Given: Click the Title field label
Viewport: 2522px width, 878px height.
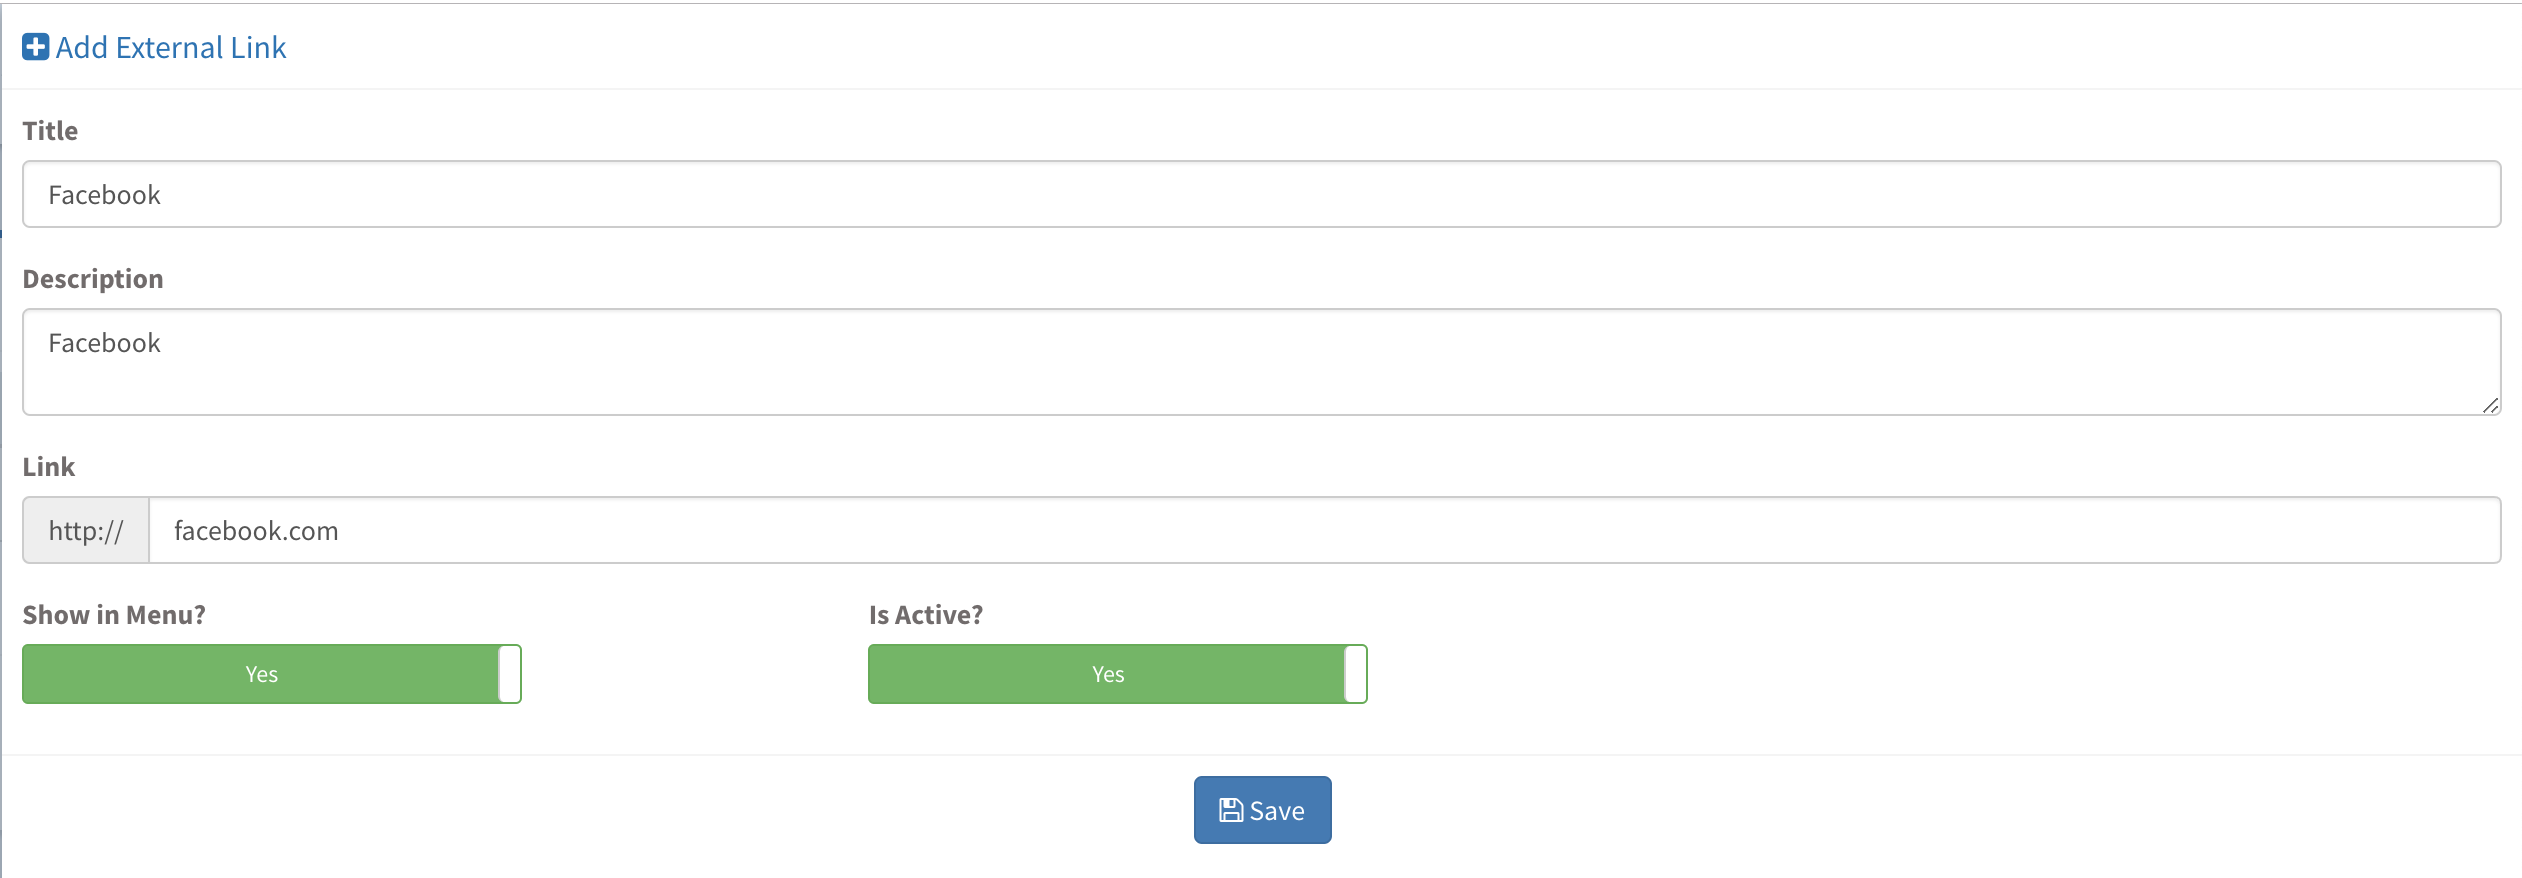Looking at the screenshot, I should click(50, 131).
